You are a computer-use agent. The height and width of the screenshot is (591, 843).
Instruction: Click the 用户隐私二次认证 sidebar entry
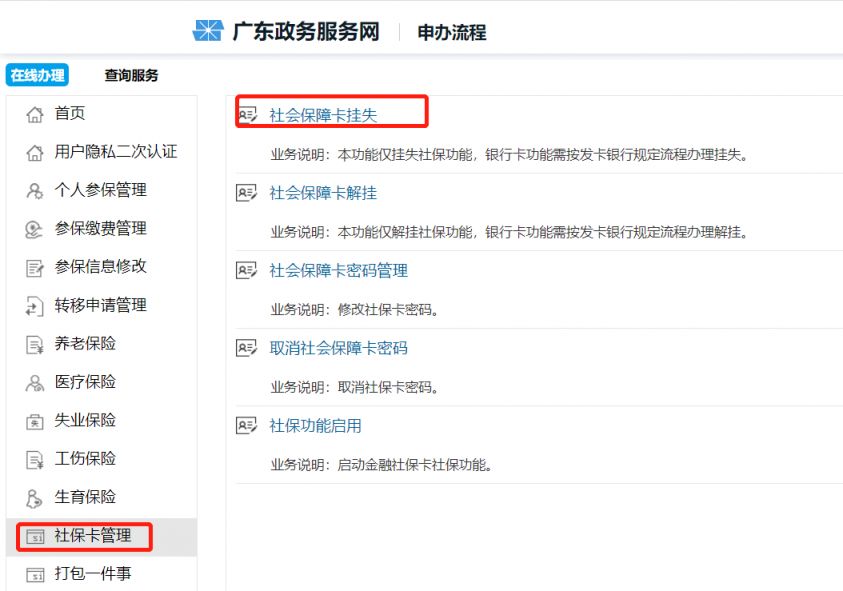95,151
